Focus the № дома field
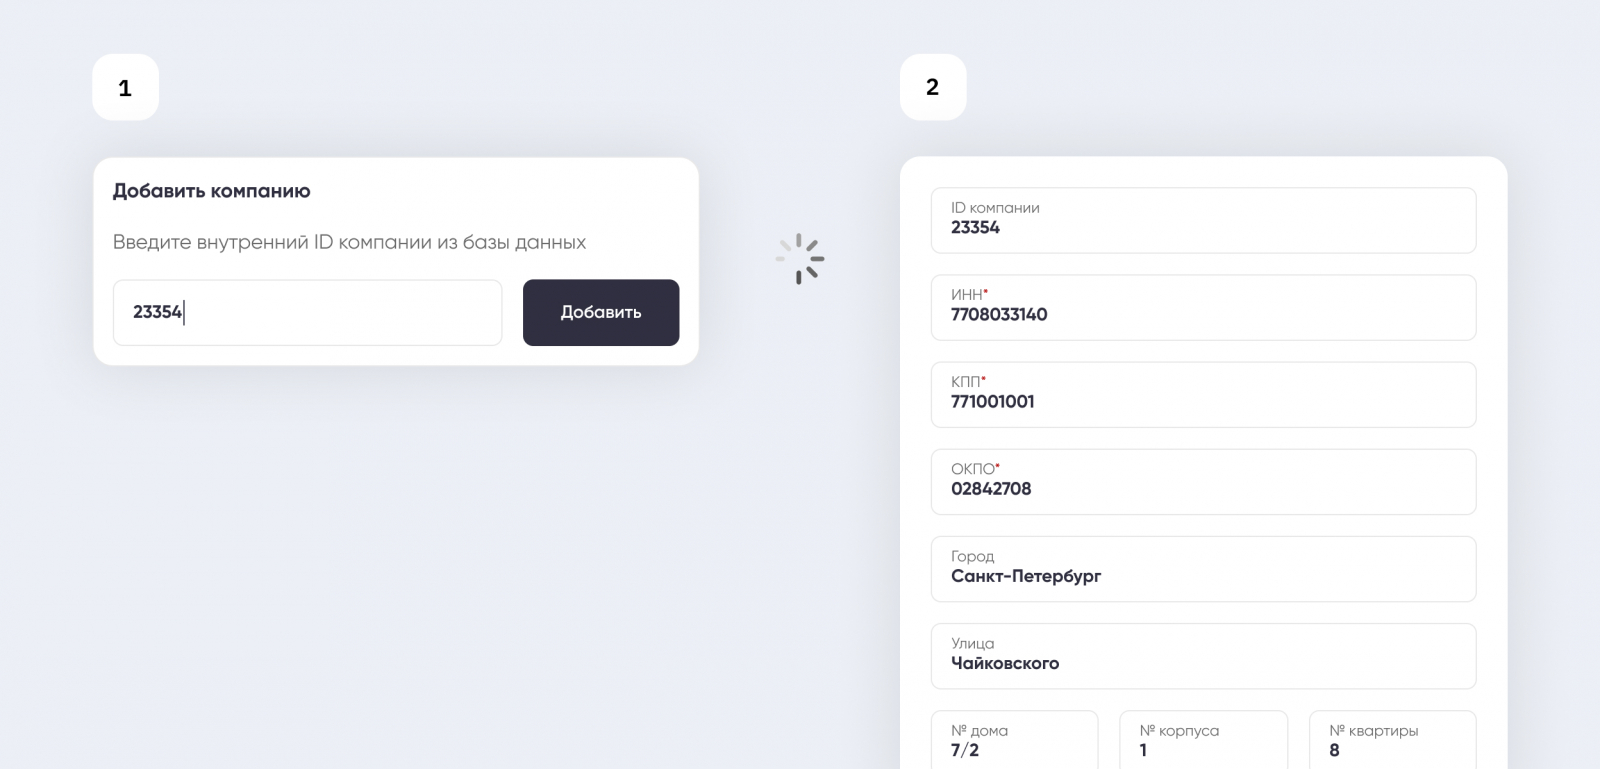This screenshot has height=769, width=1600. coord(1014,741)
